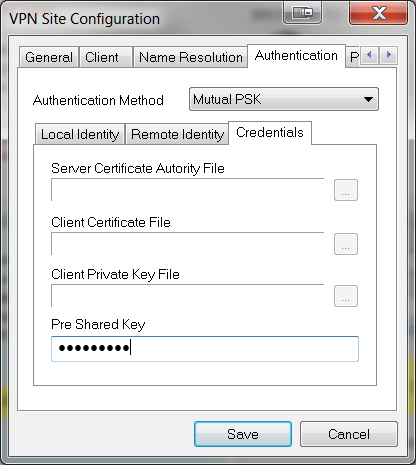Close the VPN Site Configuration dialog
Viewport: 416px width, 465px height.
[378, 13]
